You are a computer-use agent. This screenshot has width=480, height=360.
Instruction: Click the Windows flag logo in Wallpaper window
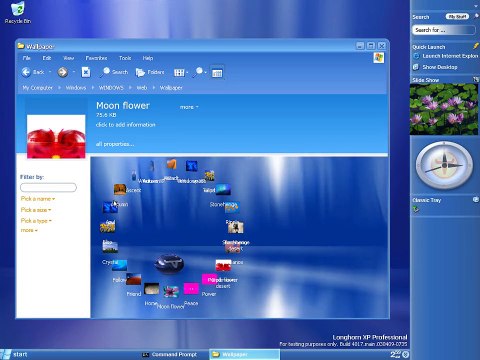[378, 58]
